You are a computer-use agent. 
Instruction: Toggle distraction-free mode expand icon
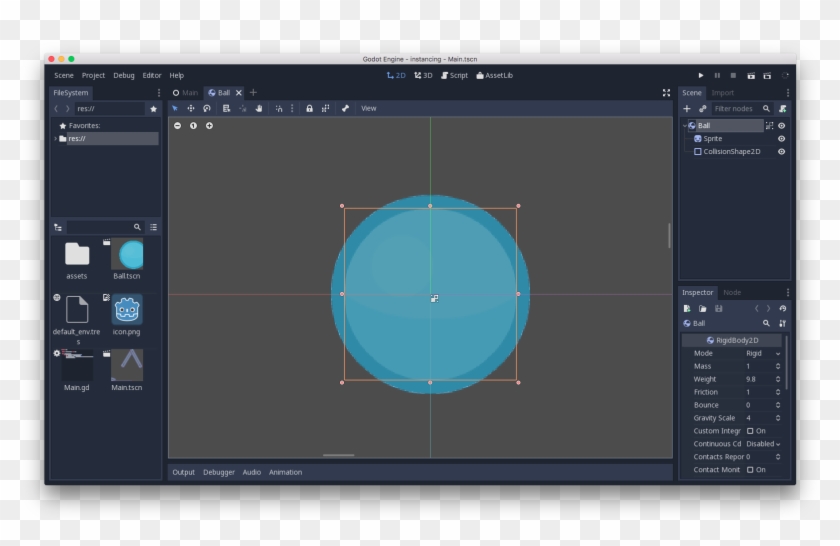(666, 92)
